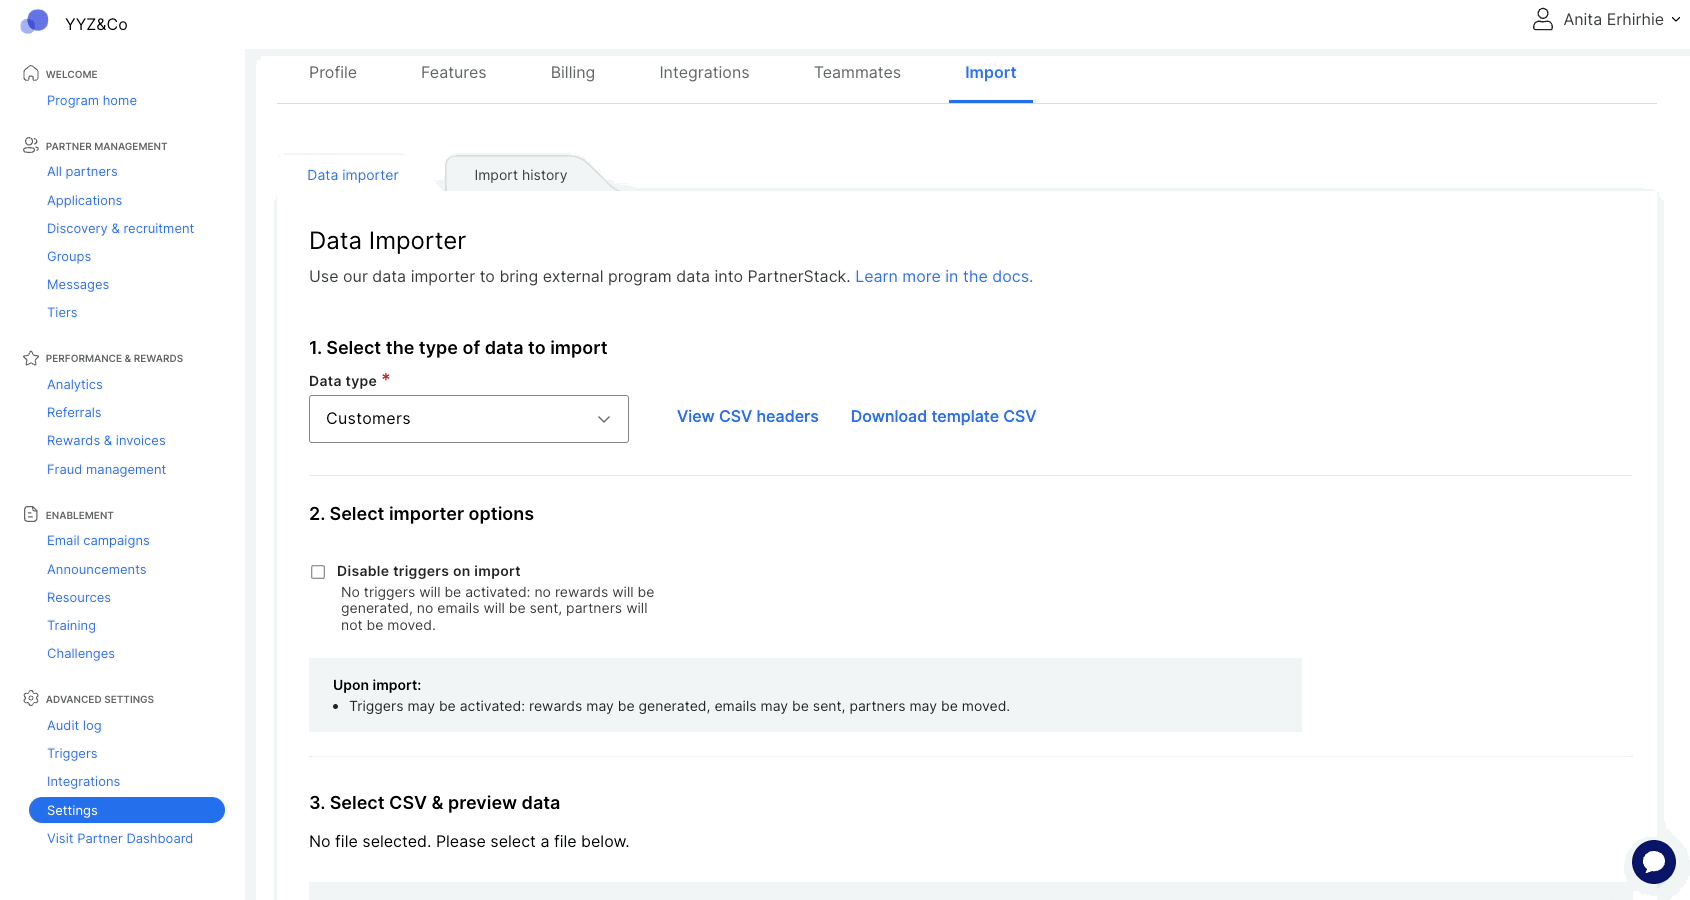Open Rewards & invoices
This screenshot has height=900, width=1690.
(x=106, y=441)
